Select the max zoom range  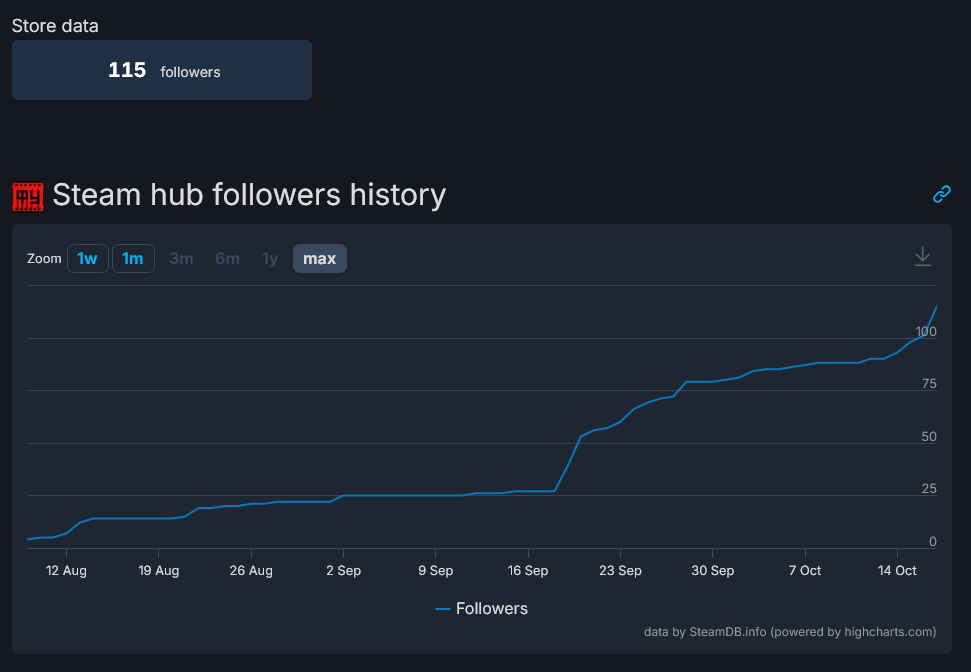pyautogui.click(x=320, y=258)
